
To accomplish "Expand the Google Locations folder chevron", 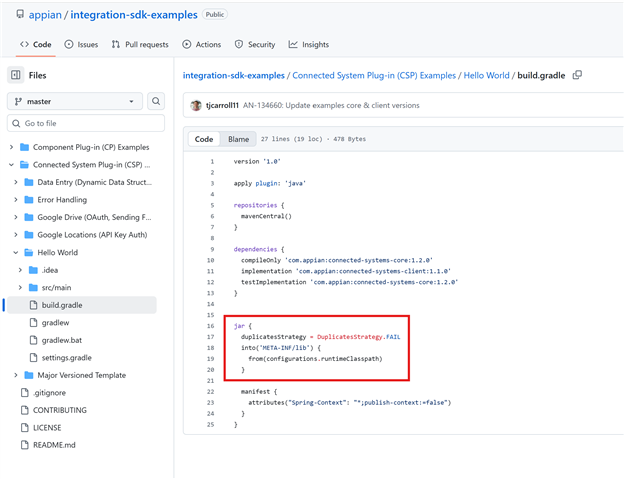I will click(x=16, y=235).
